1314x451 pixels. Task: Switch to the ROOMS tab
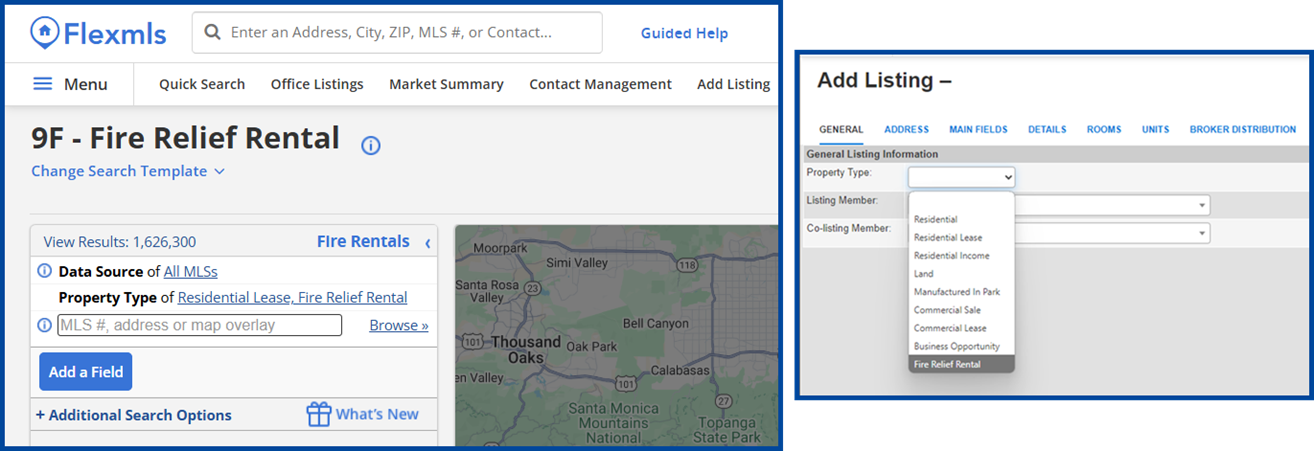pos(1104,129)
